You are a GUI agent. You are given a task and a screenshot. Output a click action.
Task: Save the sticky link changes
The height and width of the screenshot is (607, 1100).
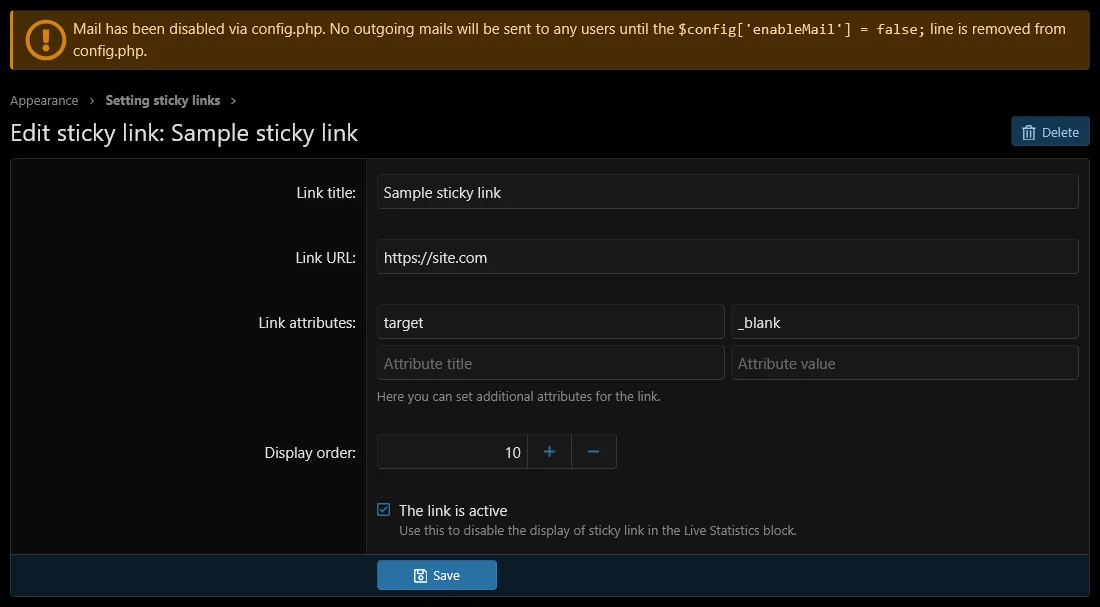[437, 575]
